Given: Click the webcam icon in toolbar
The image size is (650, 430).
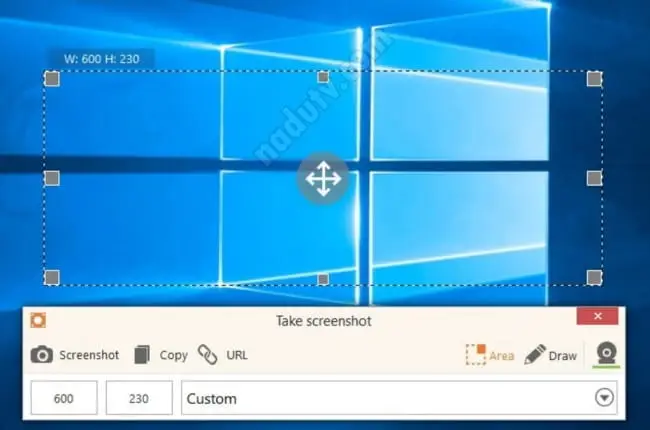Looking at the screenshot, I should coord(606,354).
